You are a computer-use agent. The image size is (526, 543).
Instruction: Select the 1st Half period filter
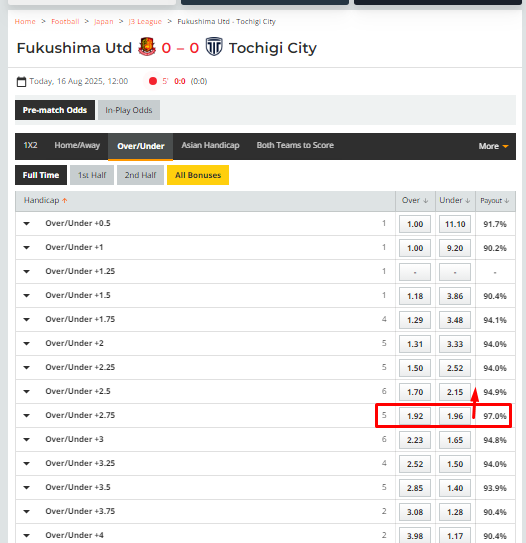(92, 175)
